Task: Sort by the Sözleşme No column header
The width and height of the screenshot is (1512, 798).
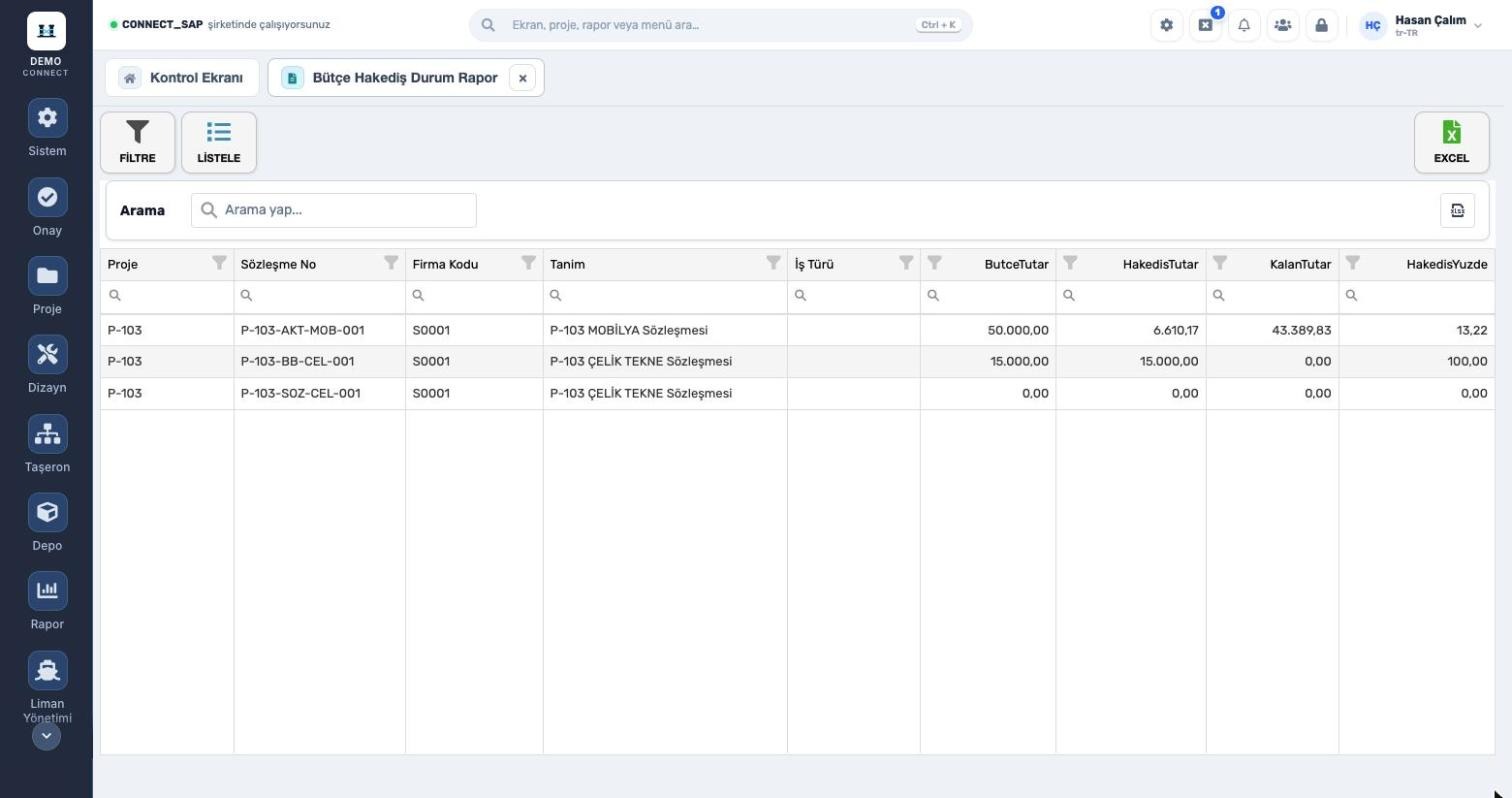Action: (x=278, y=264)
